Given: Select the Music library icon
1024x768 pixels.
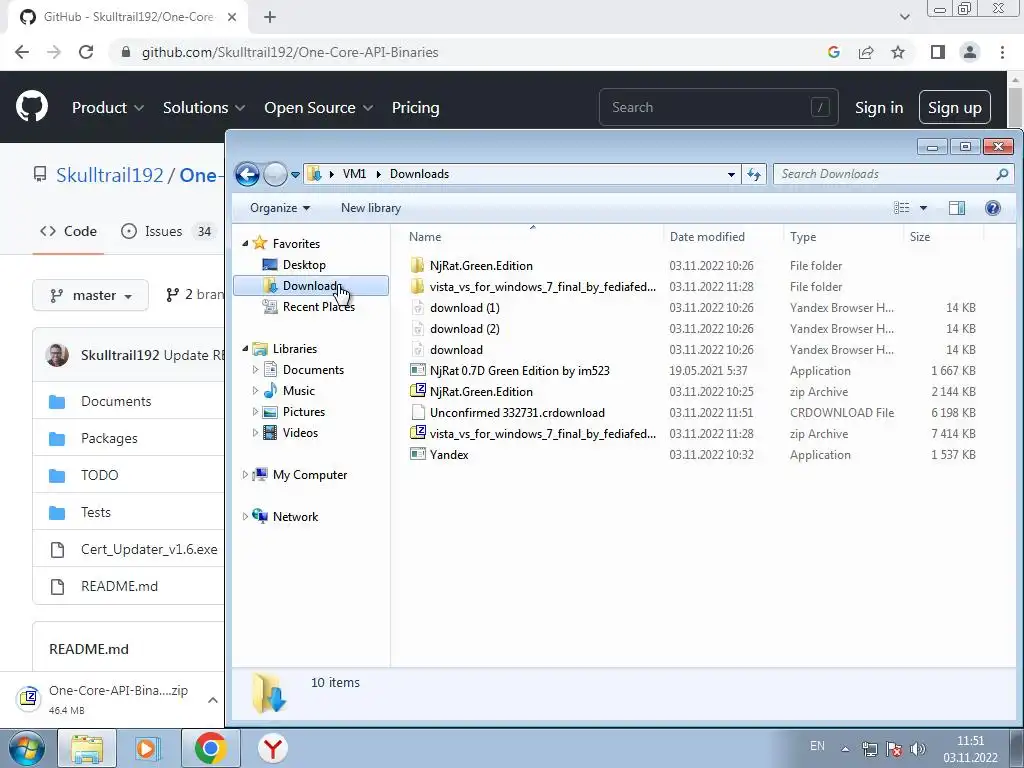Looking at the screenshot, I should pyautogui.click(x=270, y=391).
